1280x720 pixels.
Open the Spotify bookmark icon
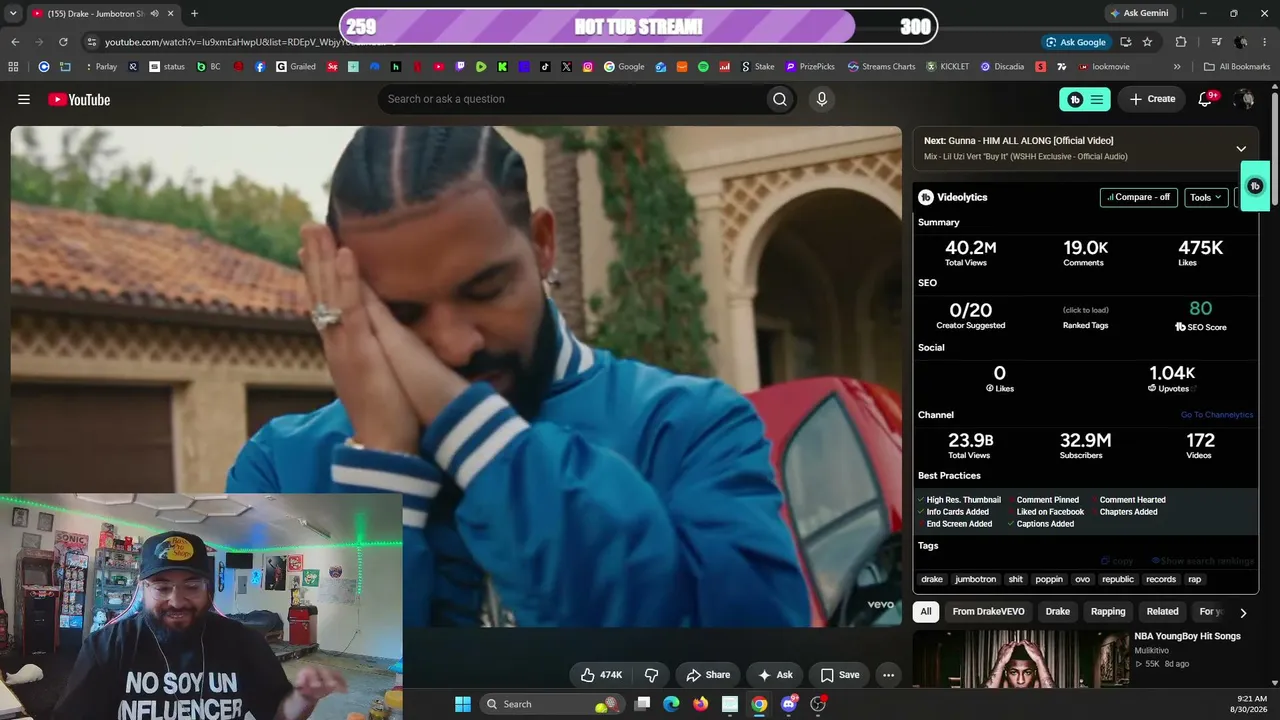(703, 67)
